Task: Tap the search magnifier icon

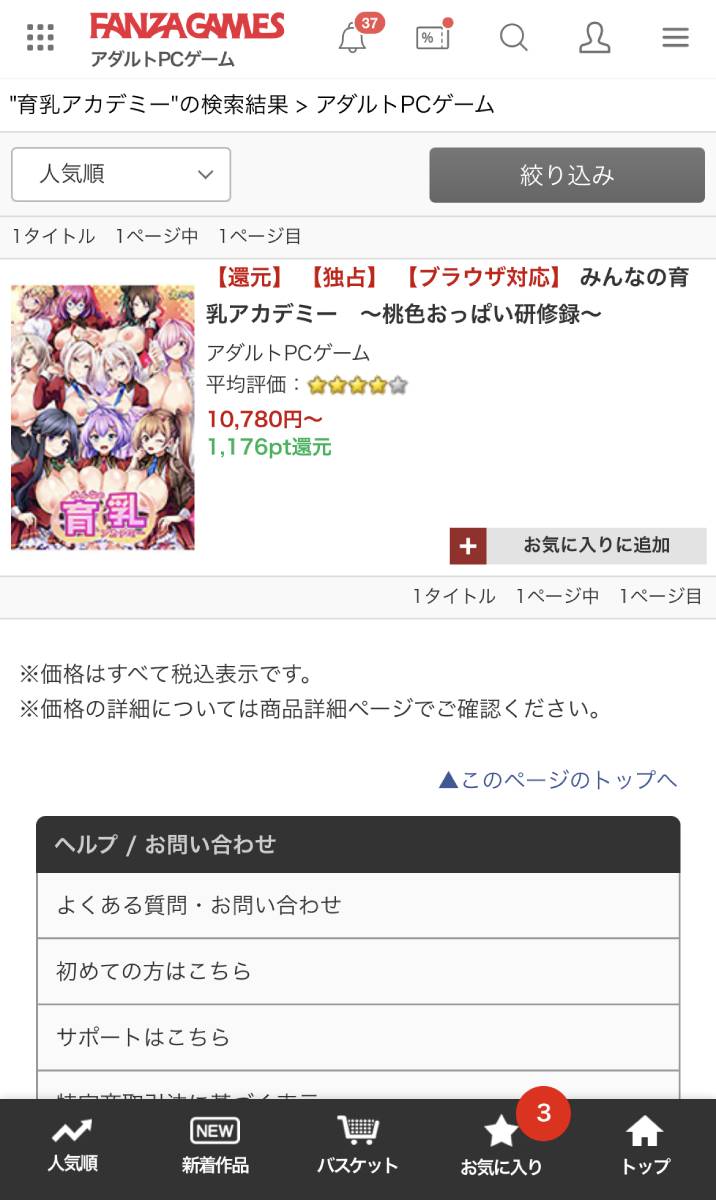Action: pyautogui.click(x=513, y=38)
